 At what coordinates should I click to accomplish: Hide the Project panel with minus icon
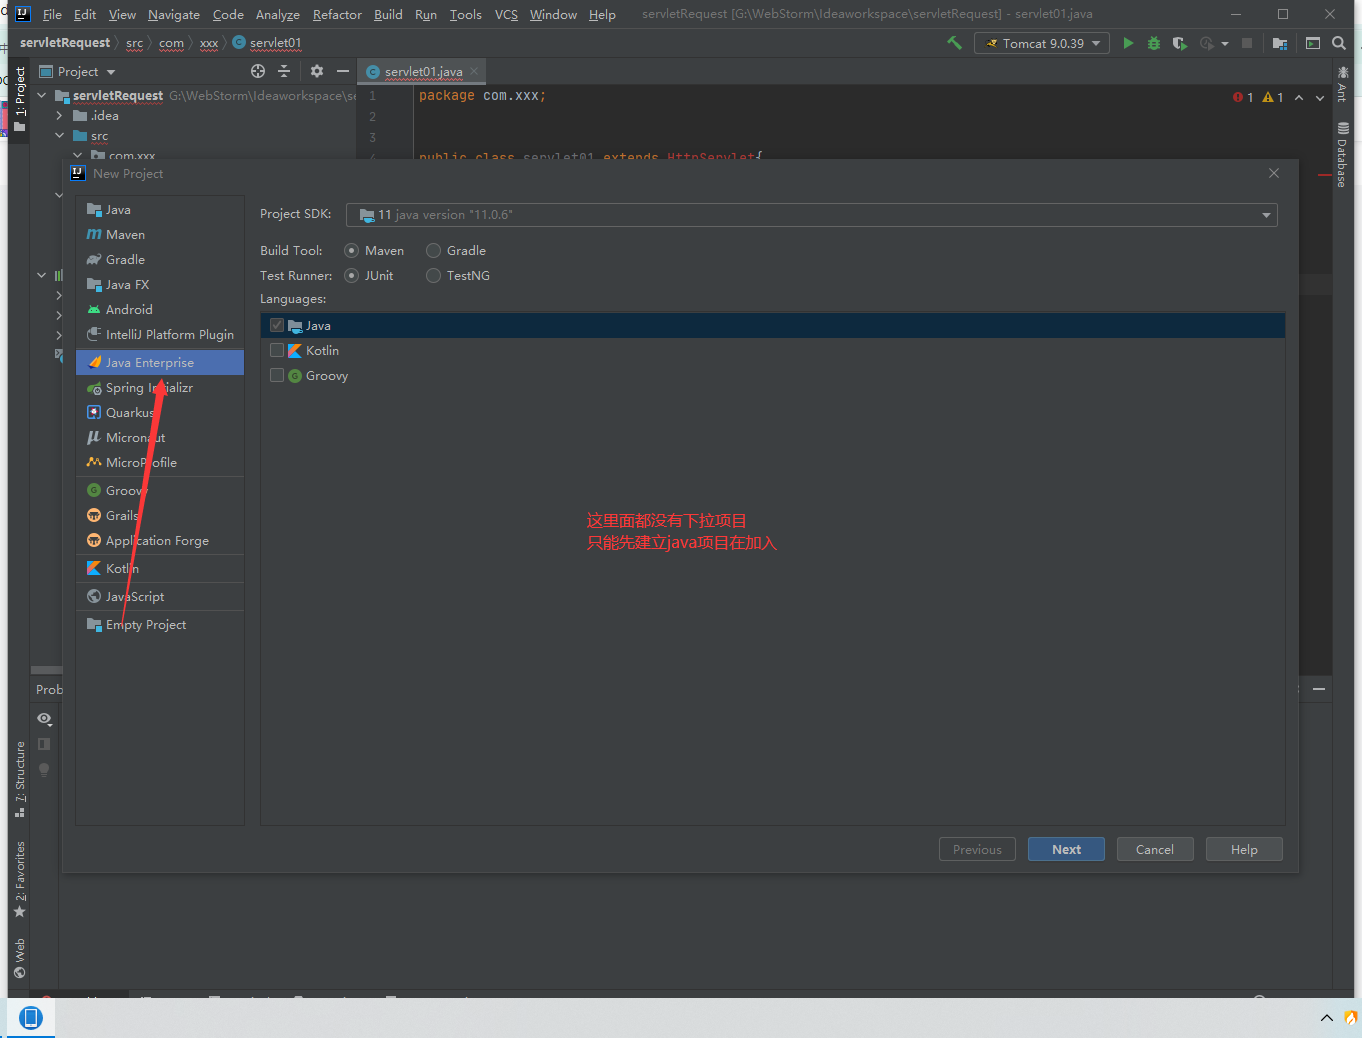[x=343, y=71]
